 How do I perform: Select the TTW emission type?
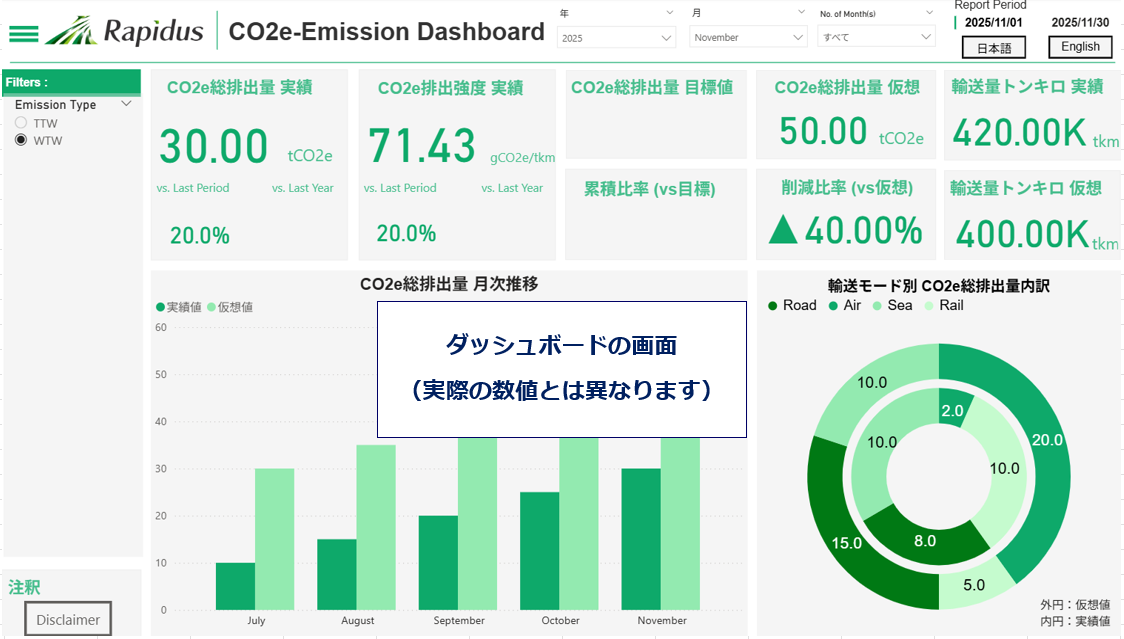pos(21,123)
